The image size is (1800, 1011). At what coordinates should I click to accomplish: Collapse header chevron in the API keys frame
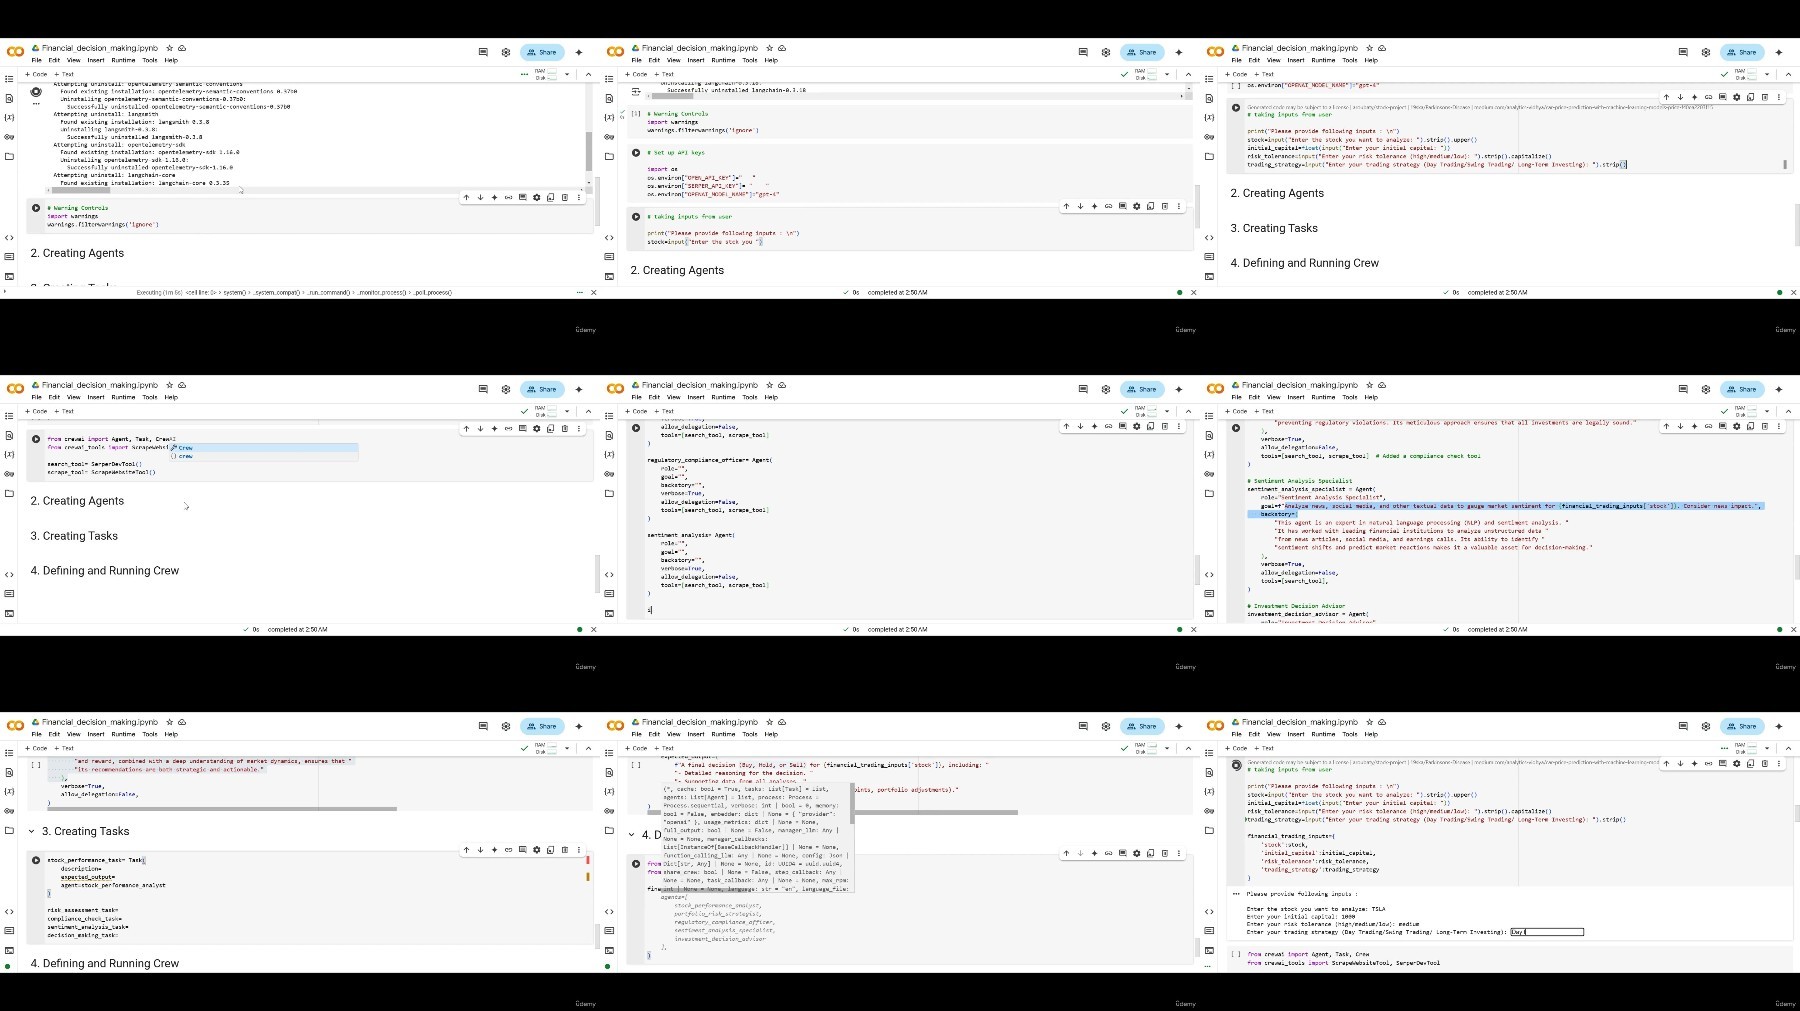(x=1188, y=74)
